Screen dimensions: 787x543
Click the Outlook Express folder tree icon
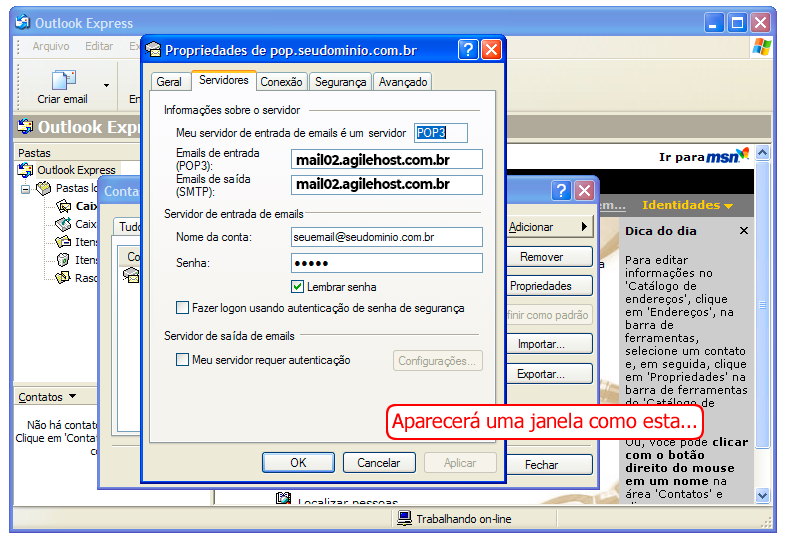point(26,170)
